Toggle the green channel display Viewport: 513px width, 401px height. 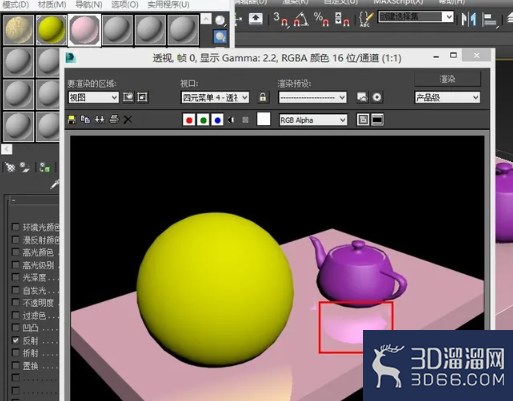[x=203, y=120]
